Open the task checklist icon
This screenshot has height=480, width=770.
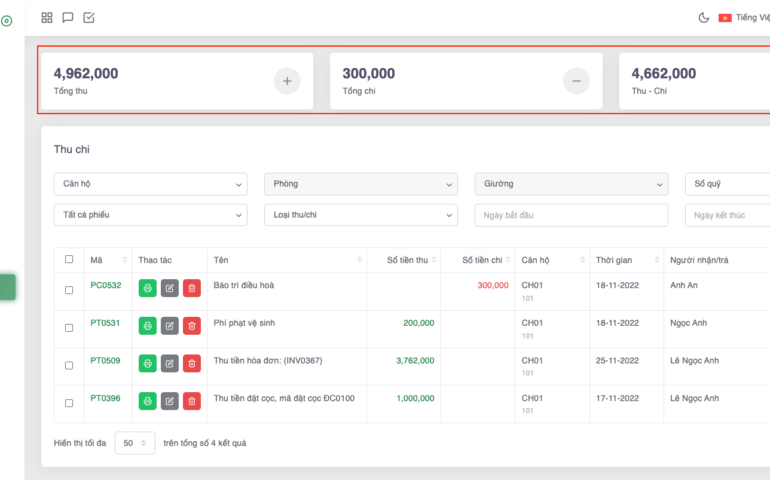click(89, 17)
